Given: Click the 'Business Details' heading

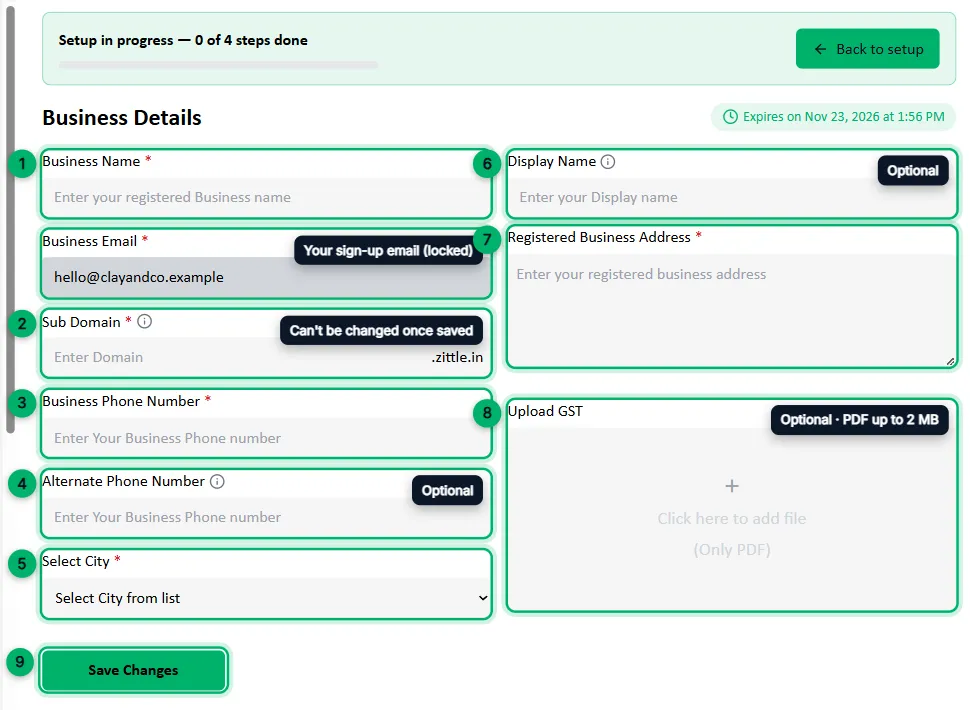Looking at the screenshot, I should click(x=122, y=118).
